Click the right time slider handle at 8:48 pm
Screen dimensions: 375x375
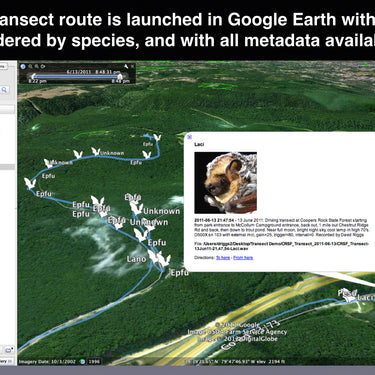(x=120, y=77)
